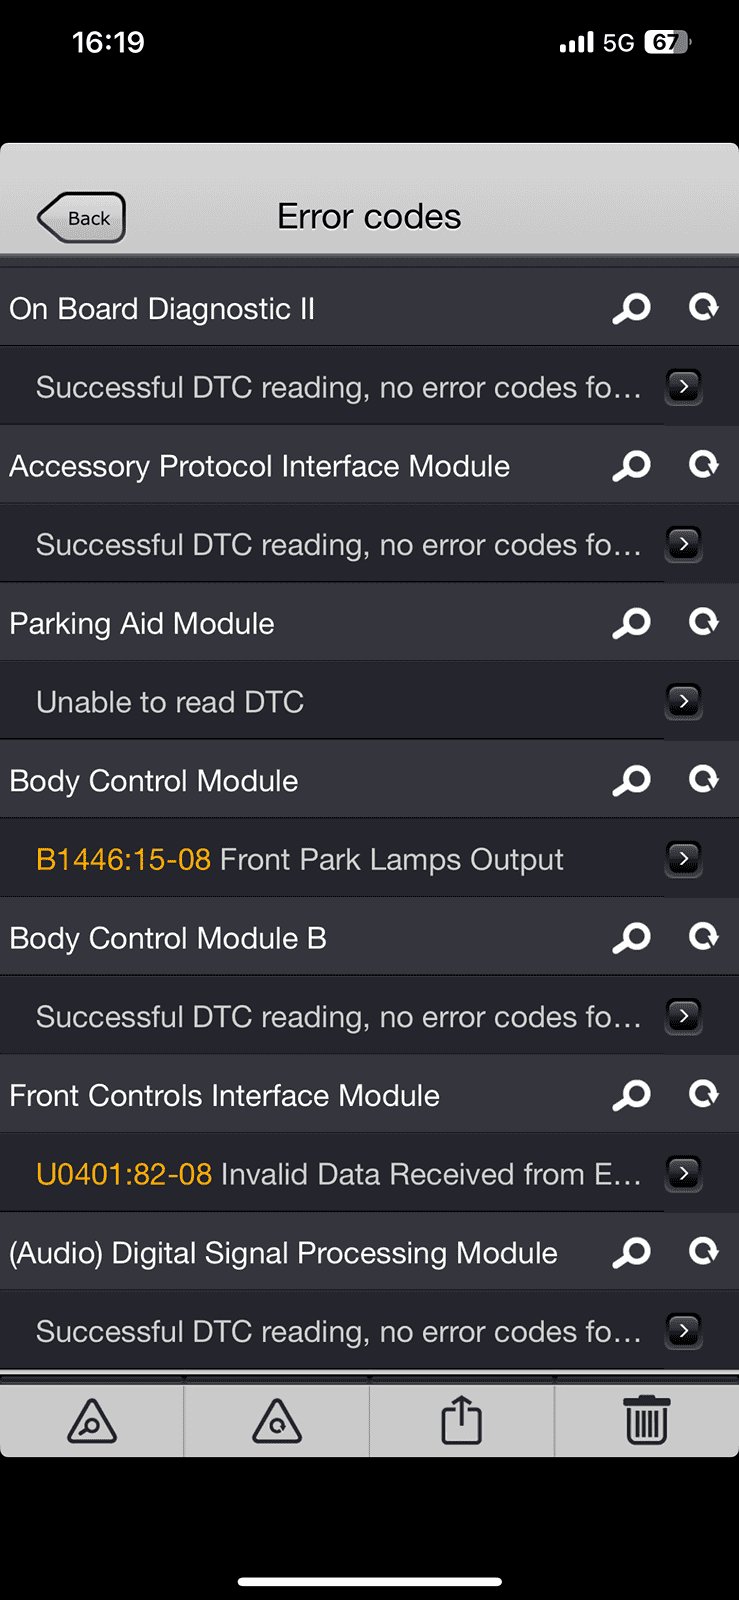739x1600 pixels.
Task: Tap the battery indicator in the status bar
Action: pyautogui.click(x=668, y=42)
